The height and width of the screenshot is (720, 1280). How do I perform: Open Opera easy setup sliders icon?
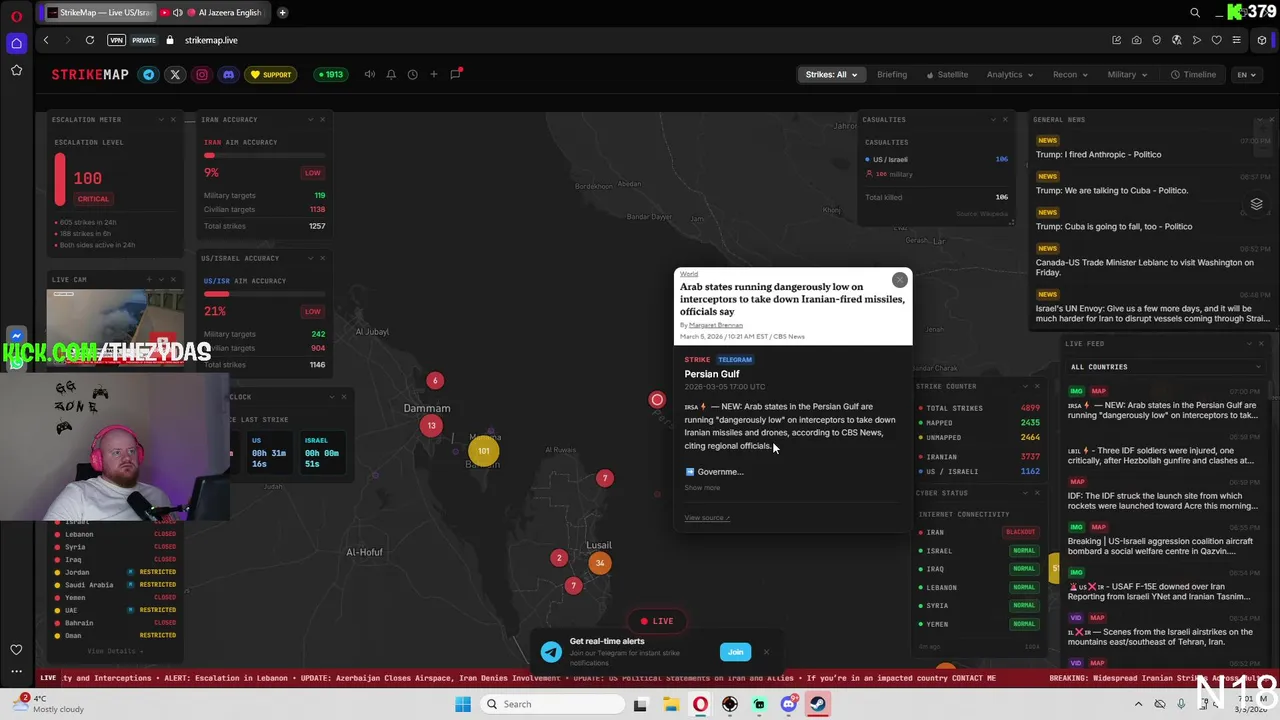coord(1237,40)
